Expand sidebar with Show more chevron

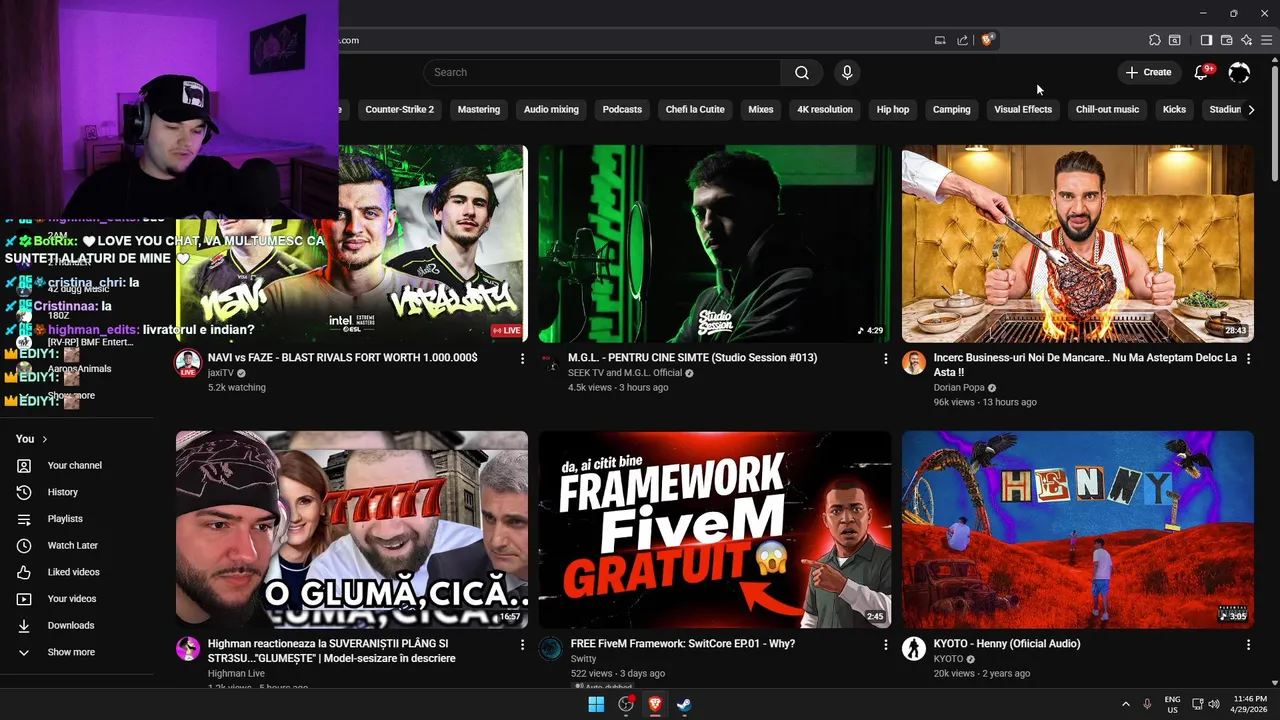click(x=24, y=652)
